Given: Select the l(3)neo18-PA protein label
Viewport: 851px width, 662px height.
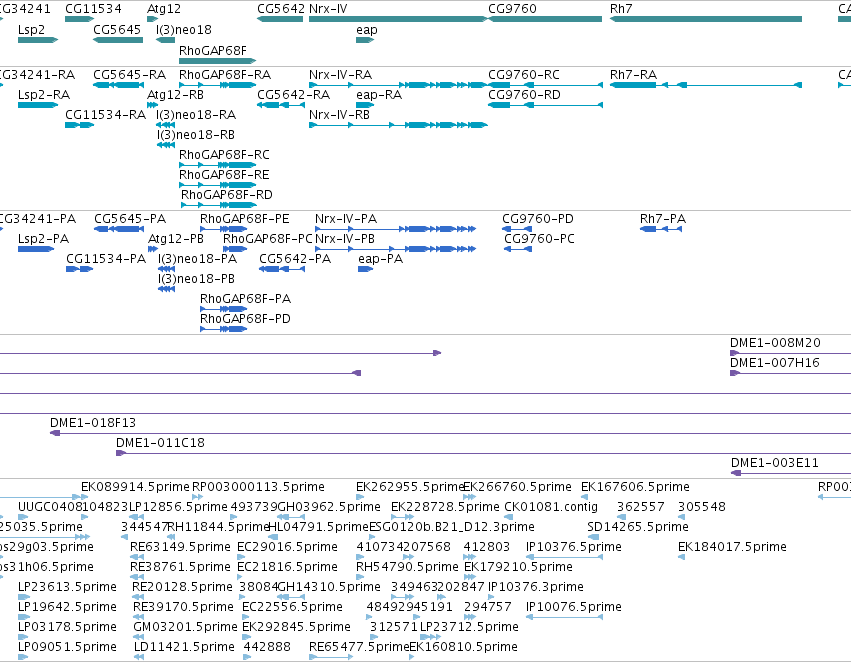Looking at the screenshot, I should pyautogui.click(x=198, y=259).
